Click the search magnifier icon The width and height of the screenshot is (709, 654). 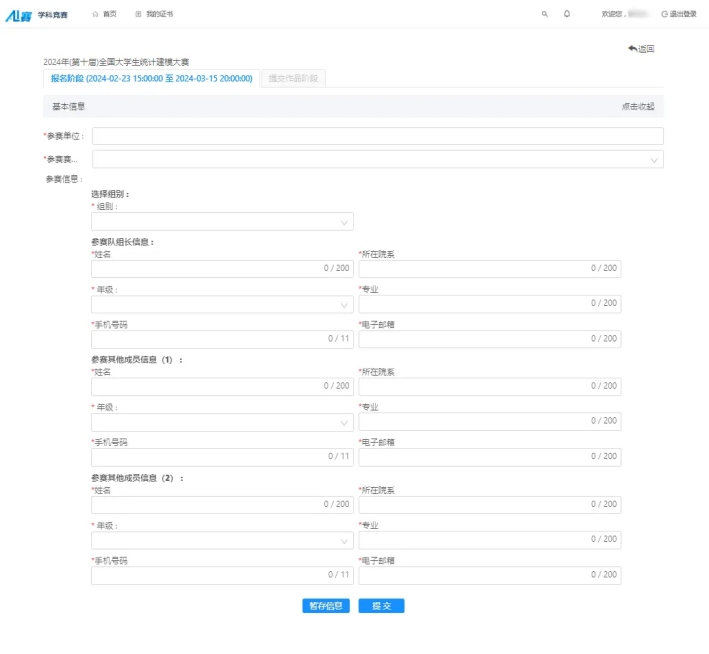[545, 14]
